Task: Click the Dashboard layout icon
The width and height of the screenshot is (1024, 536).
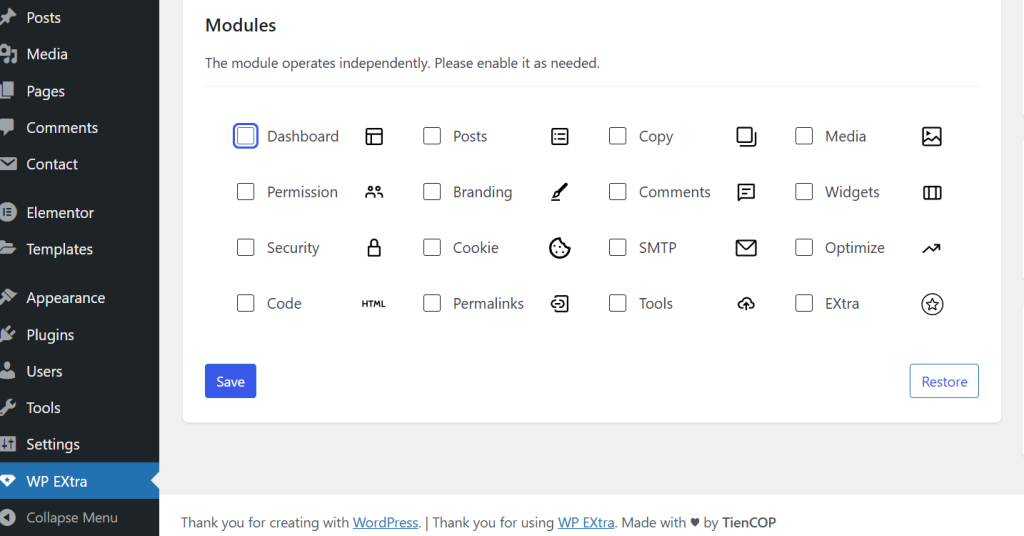Action: click(x=374, y=136)
